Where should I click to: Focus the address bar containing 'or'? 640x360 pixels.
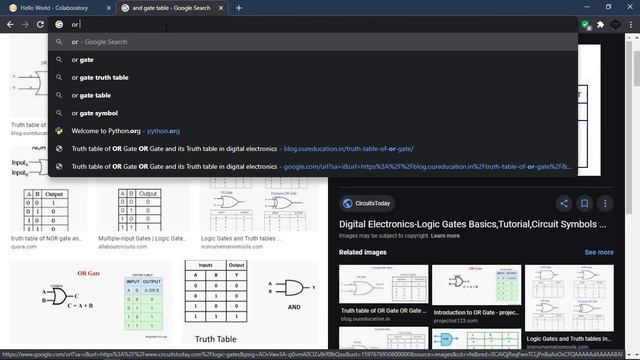point(312,24)
